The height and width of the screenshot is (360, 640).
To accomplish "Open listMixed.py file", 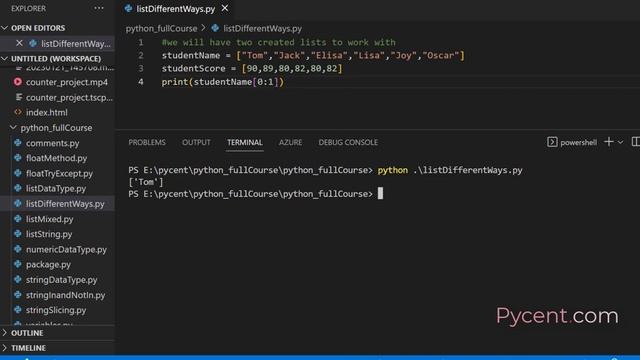I will tap(49, 219).
